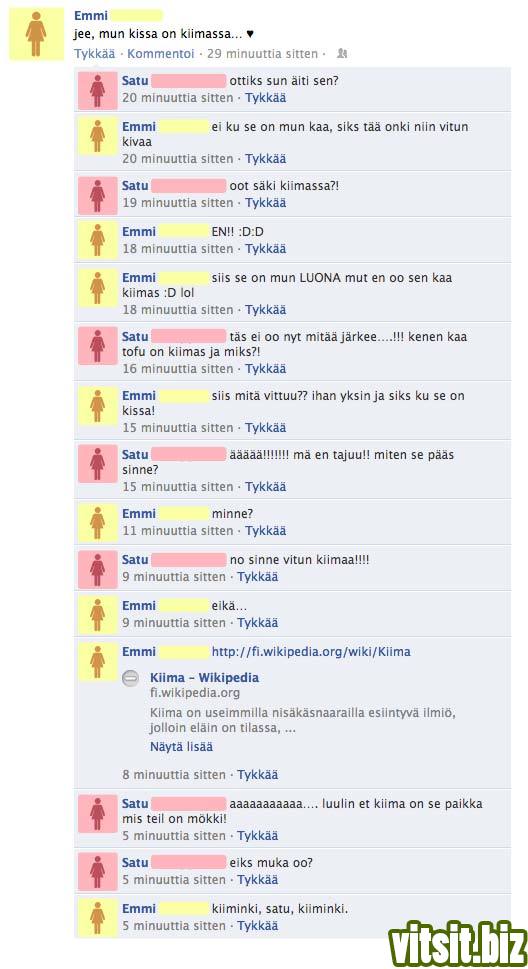Click the '29 minuuttia sitten' post timestamp

(x=262, y=54)
